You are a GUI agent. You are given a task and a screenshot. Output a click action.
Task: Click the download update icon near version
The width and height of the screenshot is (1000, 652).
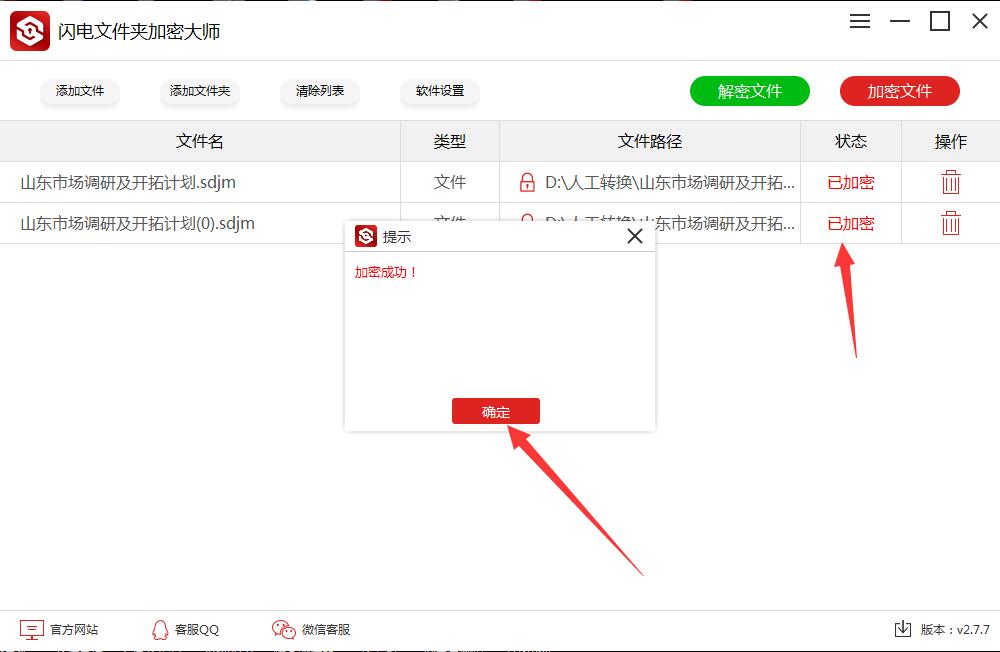point(902,629)
